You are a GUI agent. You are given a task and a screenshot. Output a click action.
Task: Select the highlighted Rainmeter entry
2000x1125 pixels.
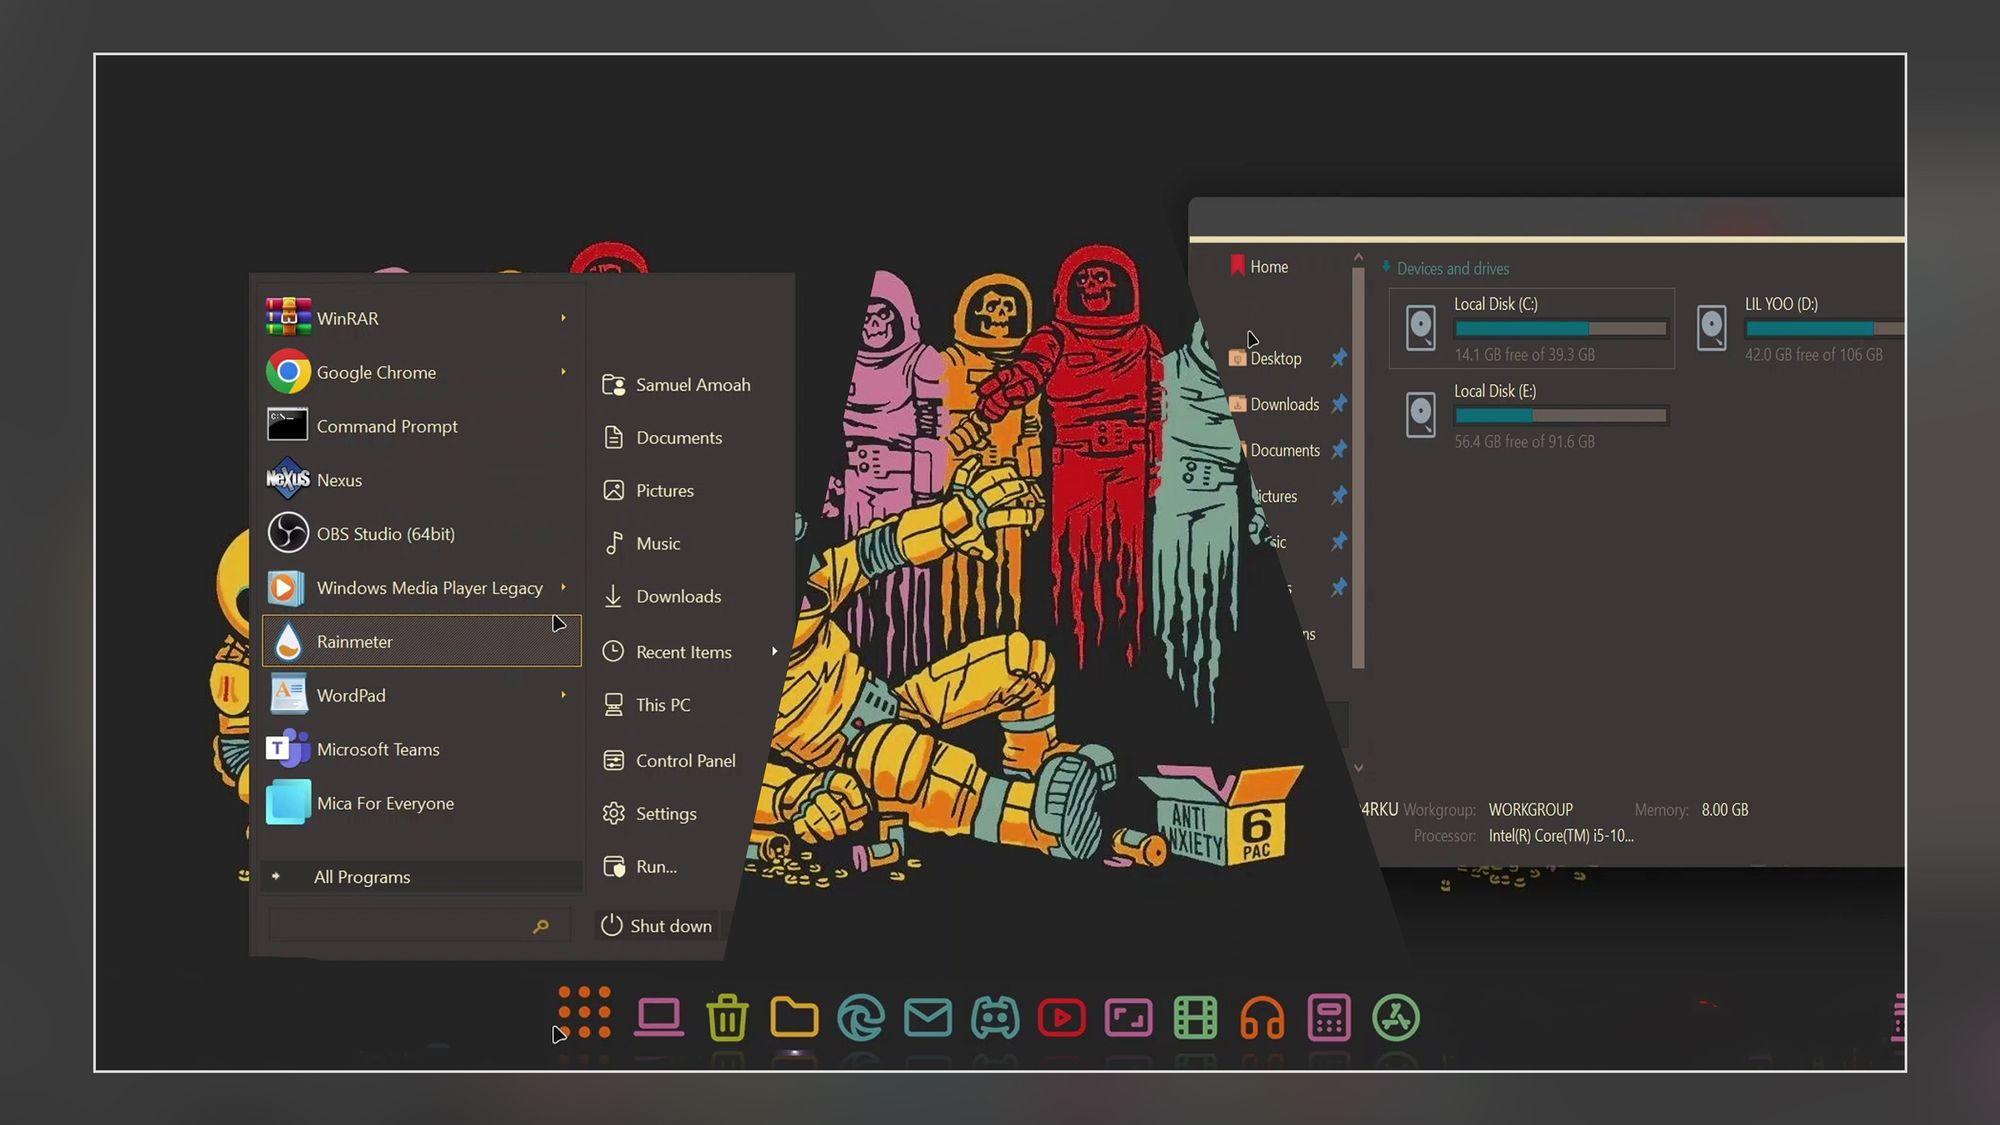pyautogui.click(x=421, y=641)
